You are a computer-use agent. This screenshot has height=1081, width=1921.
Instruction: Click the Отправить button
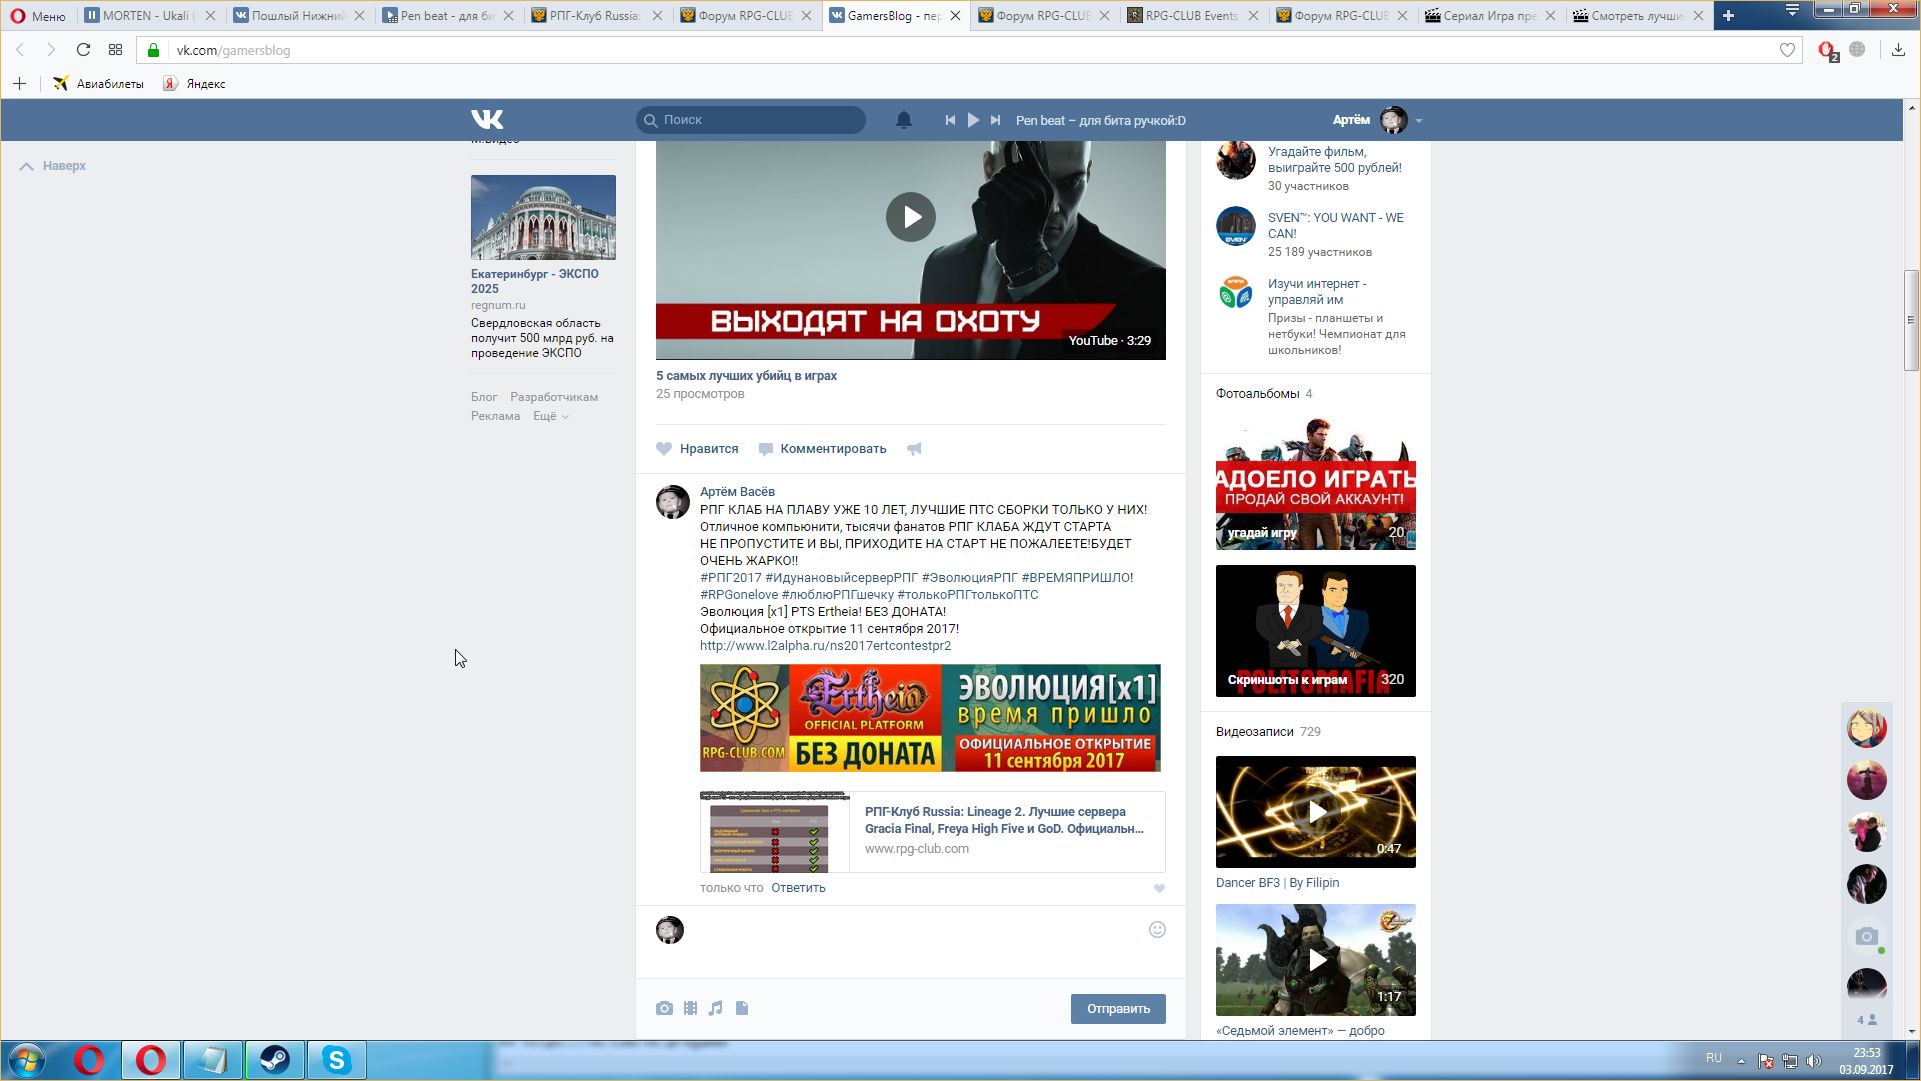[x=1118, y=1009]
